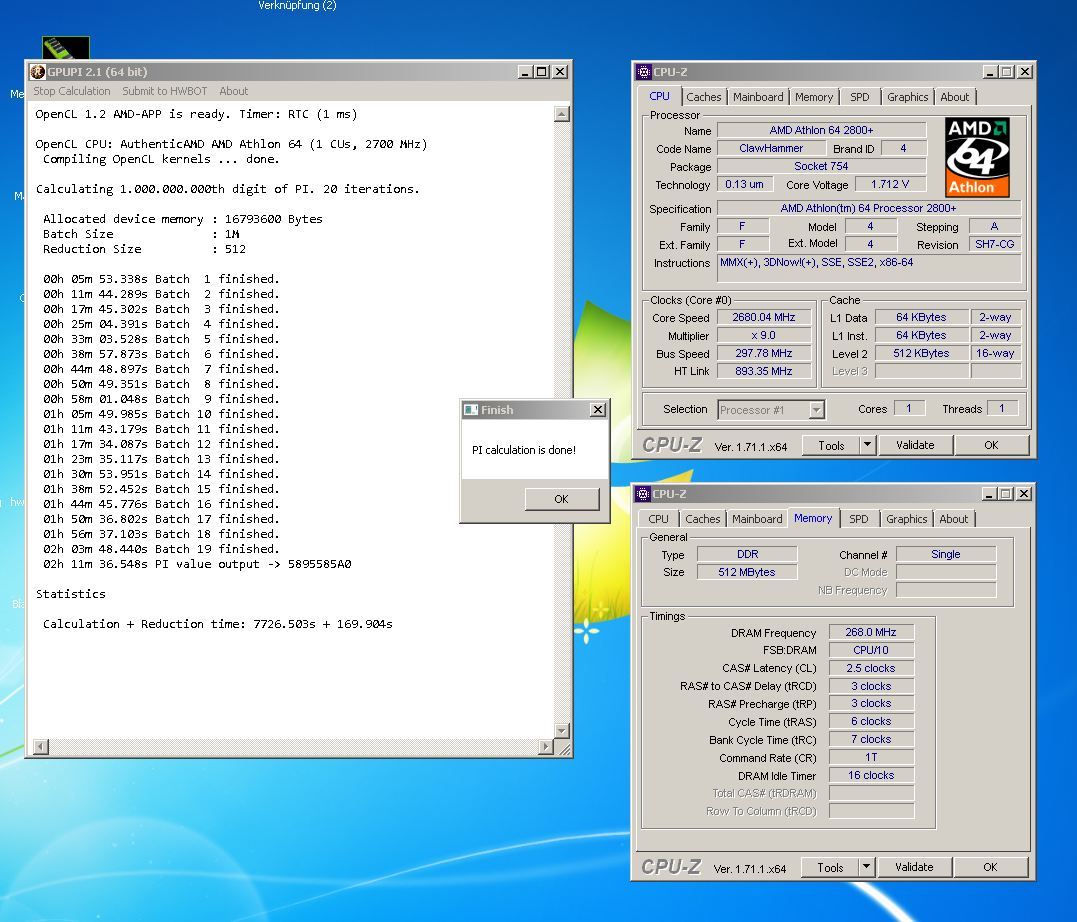Click the CPU-Z icon in top window title
This screenshot has height=922, width=1077.
[x=644, y=71]
